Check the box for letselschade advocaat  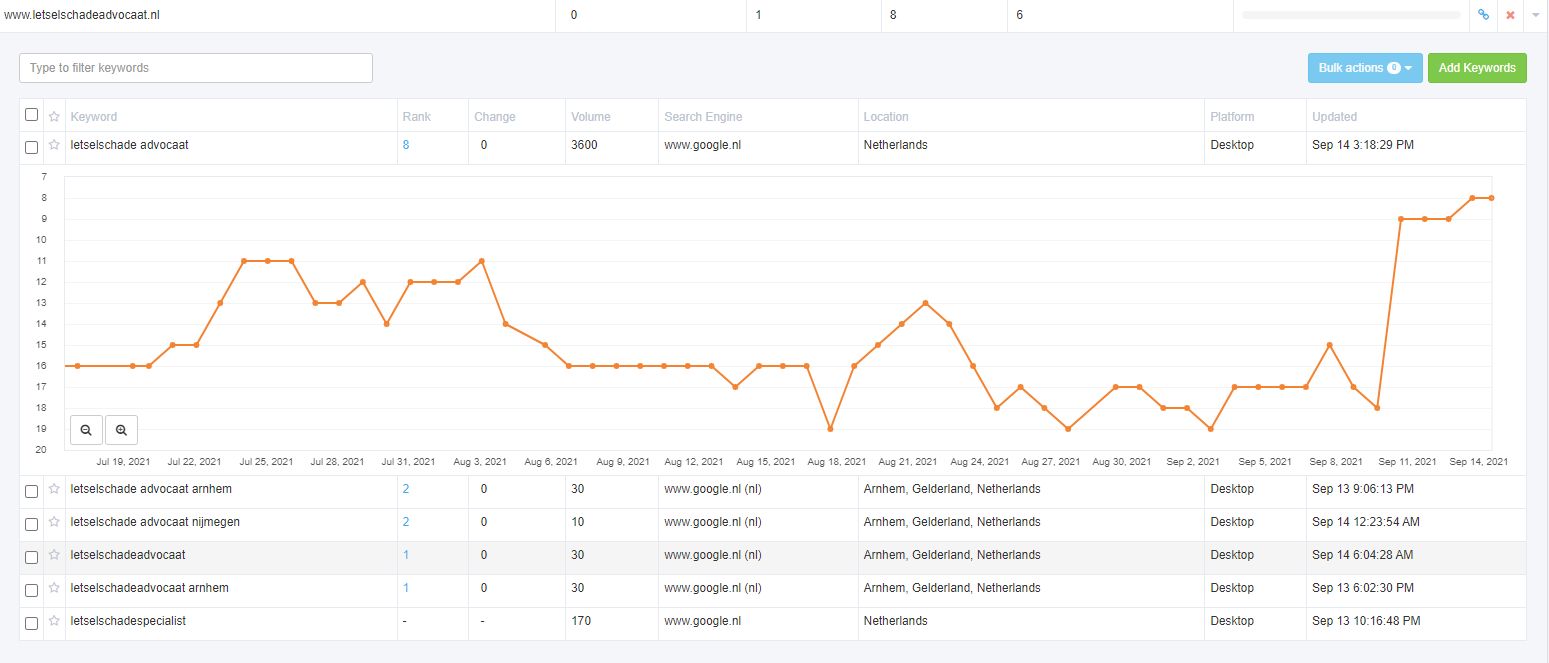31,147
